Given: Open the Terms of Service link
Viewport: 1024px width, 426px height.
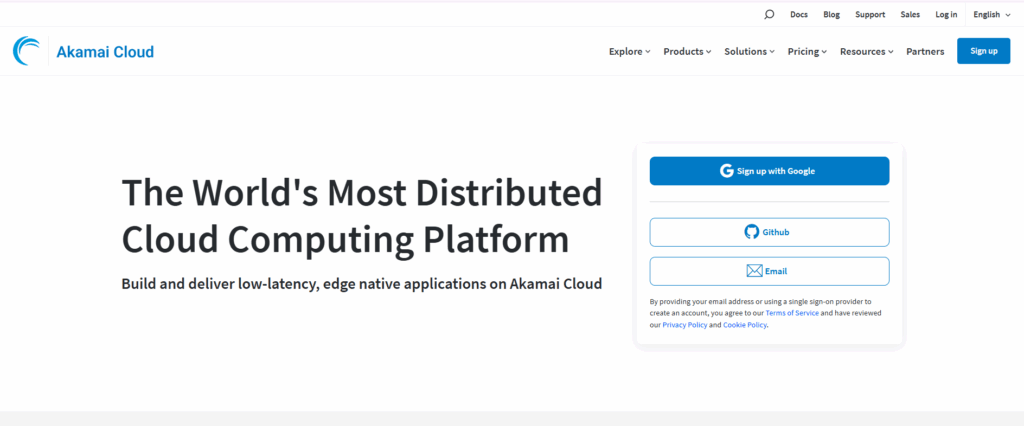Looking at the screenshot, I should (792, 313).
